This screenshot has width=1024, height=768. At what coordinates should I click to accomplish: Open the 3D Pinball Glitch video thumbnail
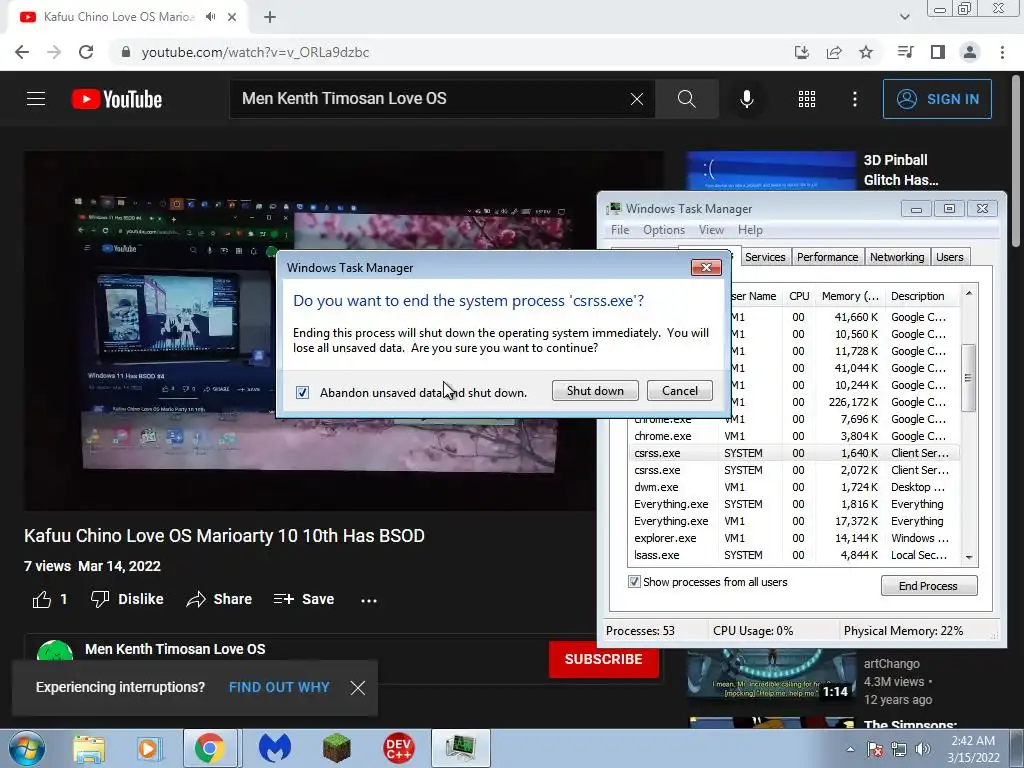[771, 170]
